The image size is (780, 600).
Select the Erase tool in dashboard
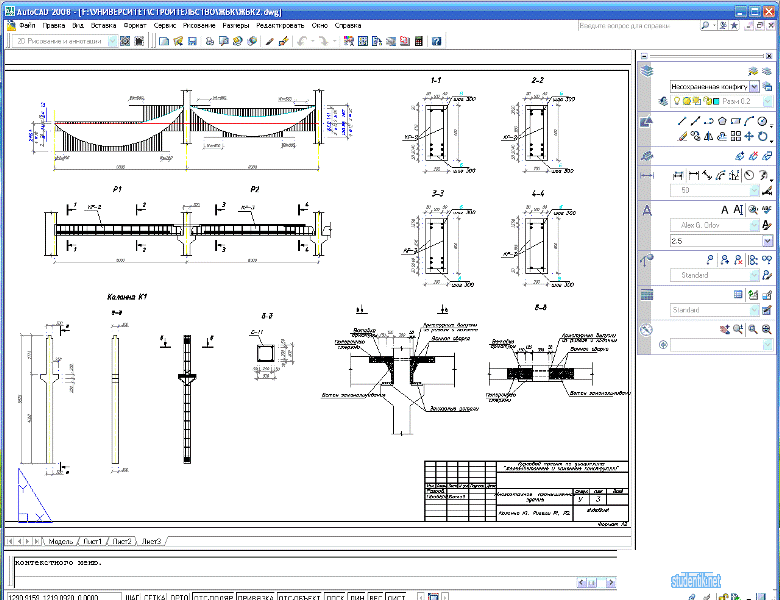(x=682, y=136)
